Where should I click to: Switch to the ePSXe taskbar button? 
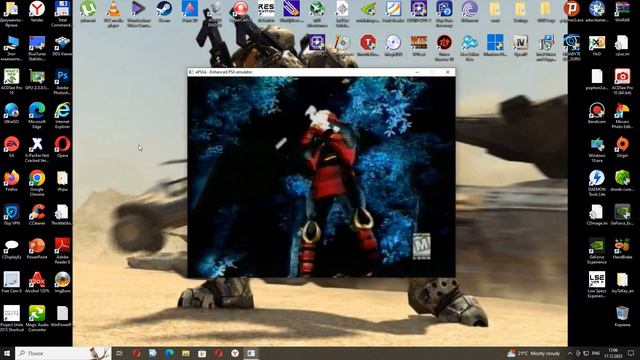click(251, 353)
